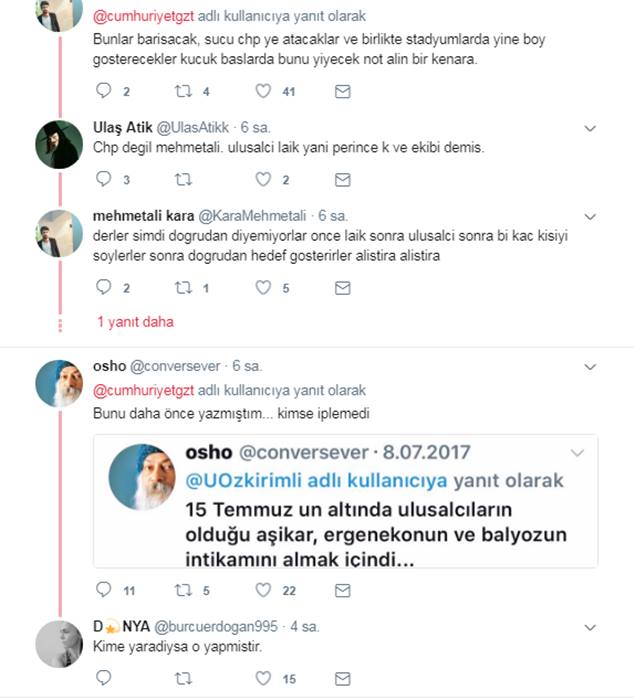This screenshot has width=634, height=700.
Task: Reply to mehmetali kara's second tweet
Action: [x=104, y=287]
